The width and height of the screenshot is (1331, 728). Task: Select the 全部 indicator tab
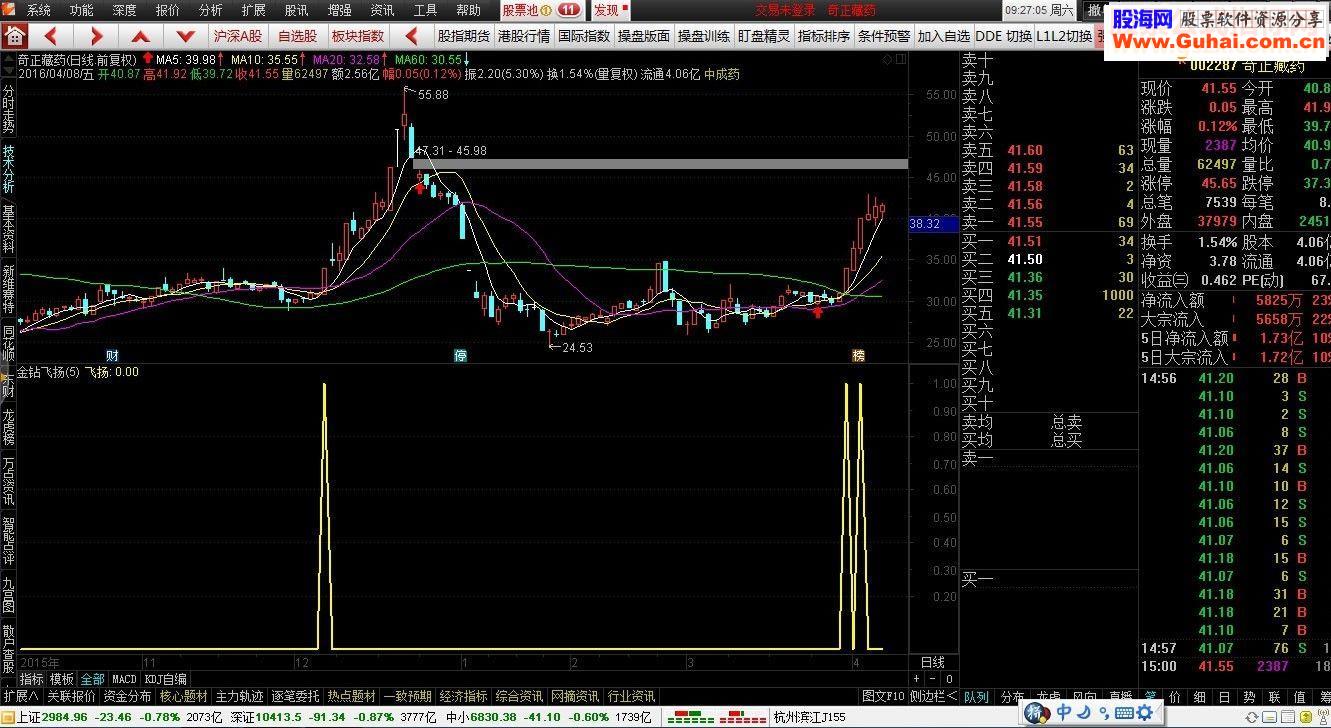tap(92, 679)
